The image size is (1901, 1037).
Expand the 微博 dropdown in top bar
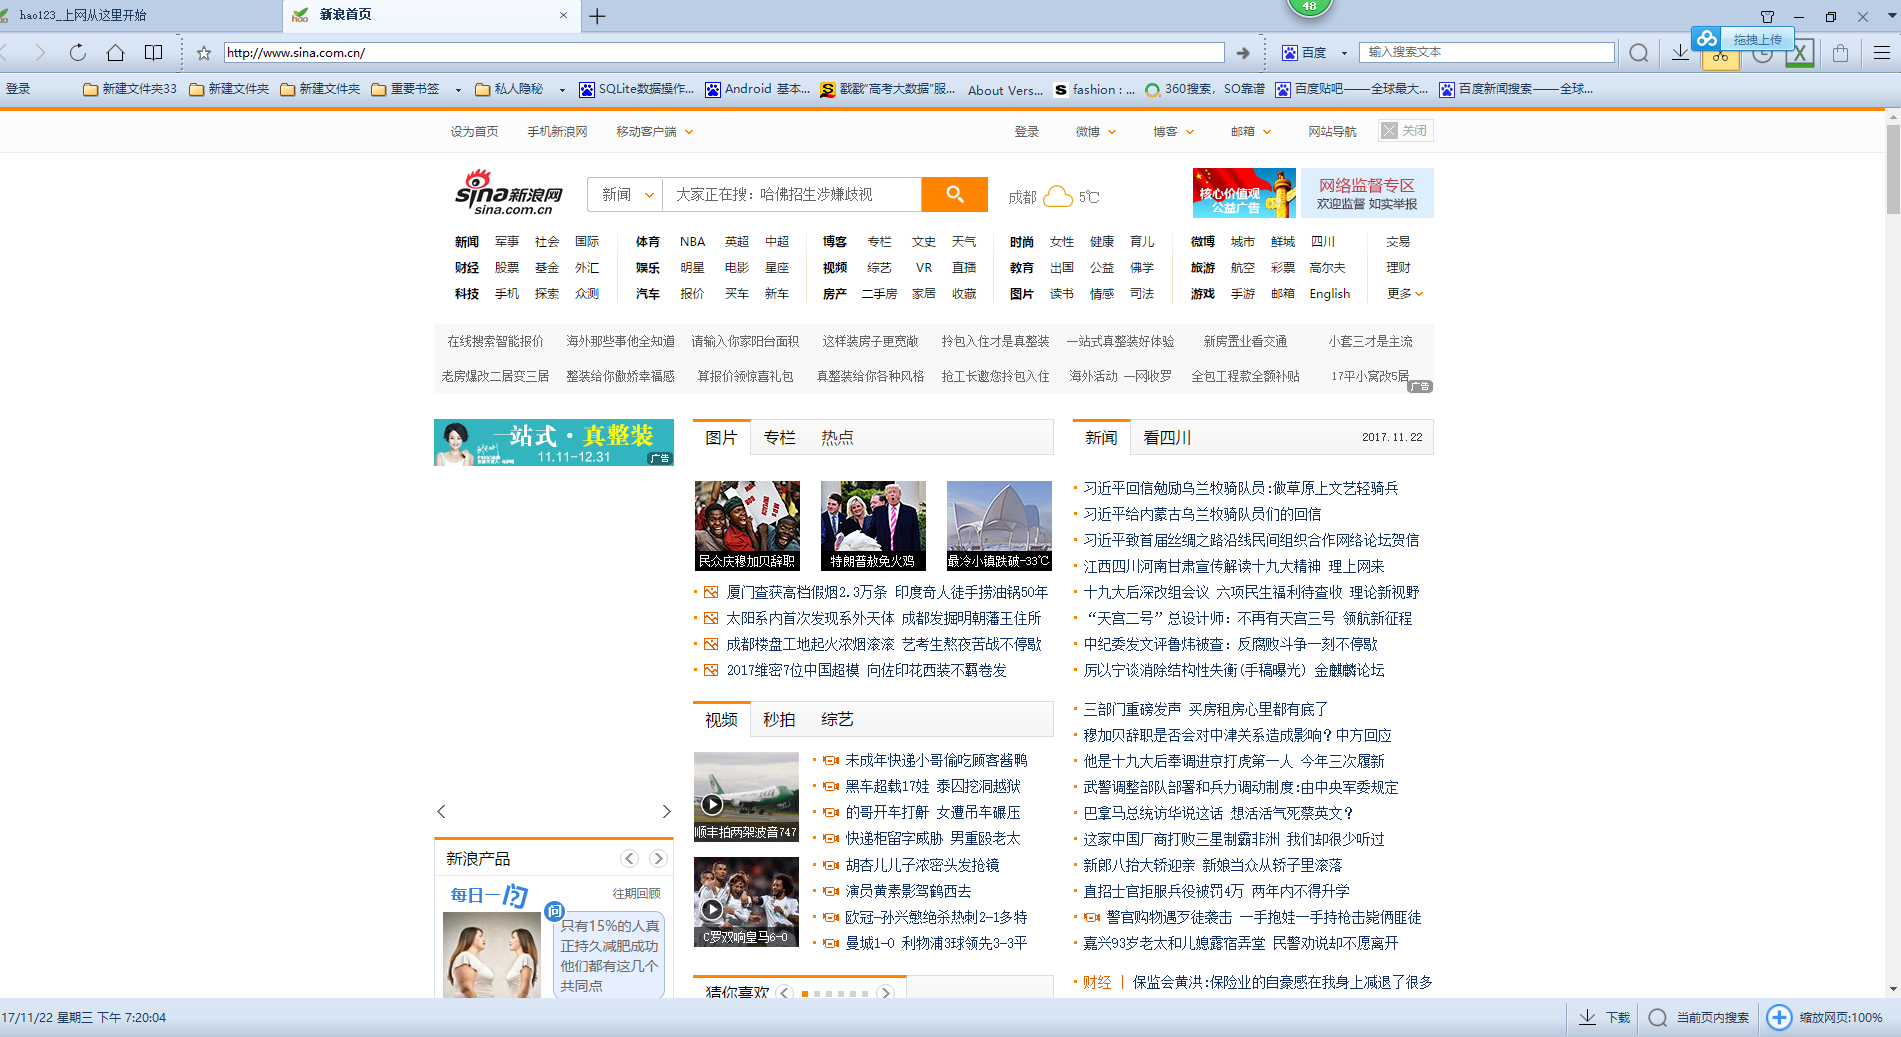[x=1111, y=132]
